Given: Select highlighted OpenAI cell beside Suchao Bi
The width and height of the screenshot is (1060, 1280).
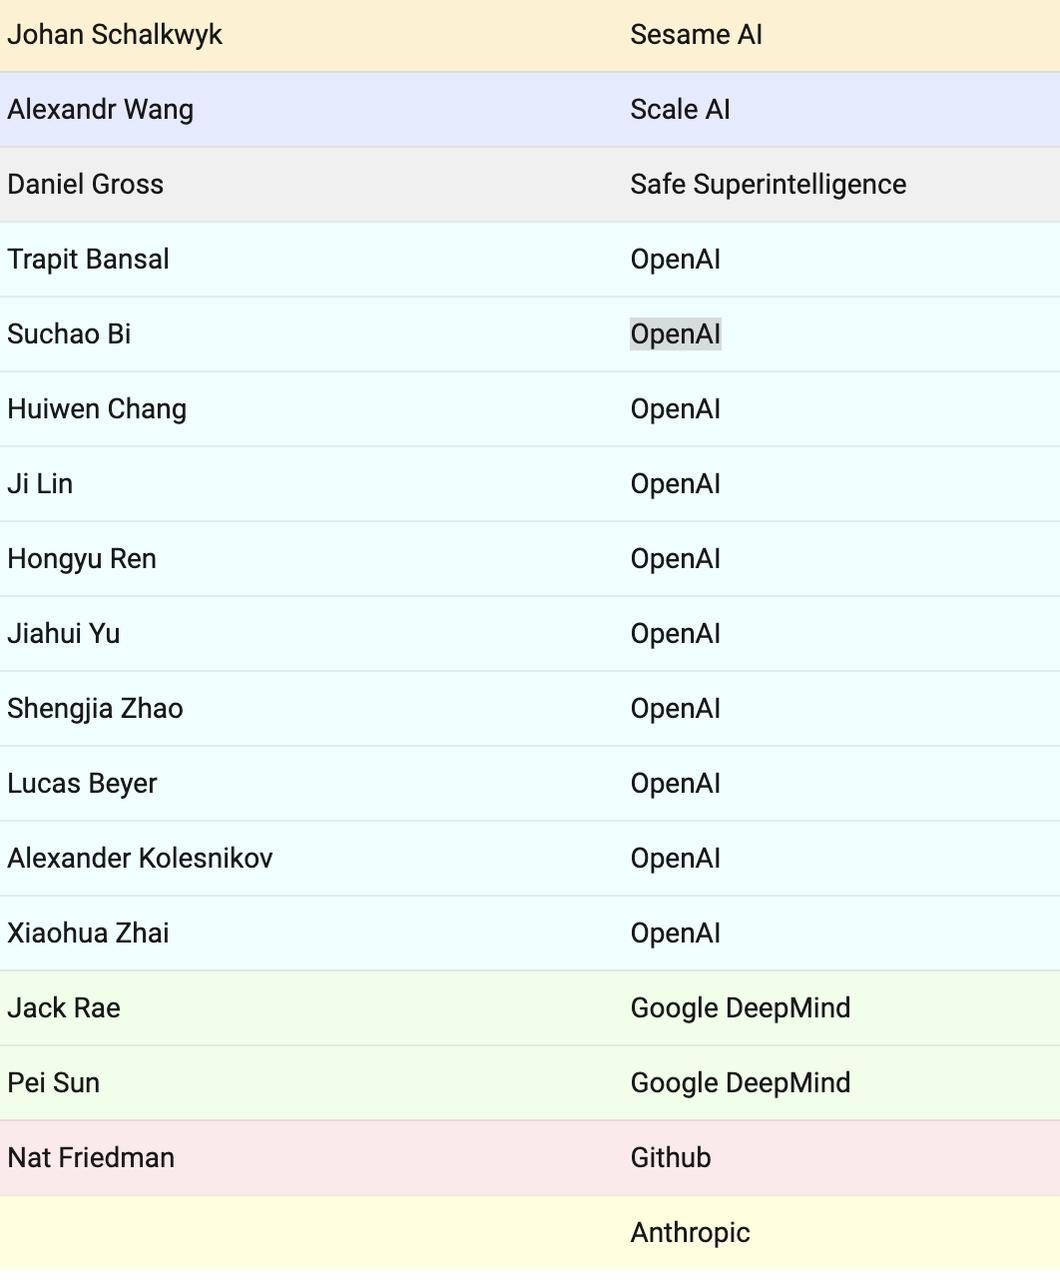Looking at the screenshot, I should 675,334.
